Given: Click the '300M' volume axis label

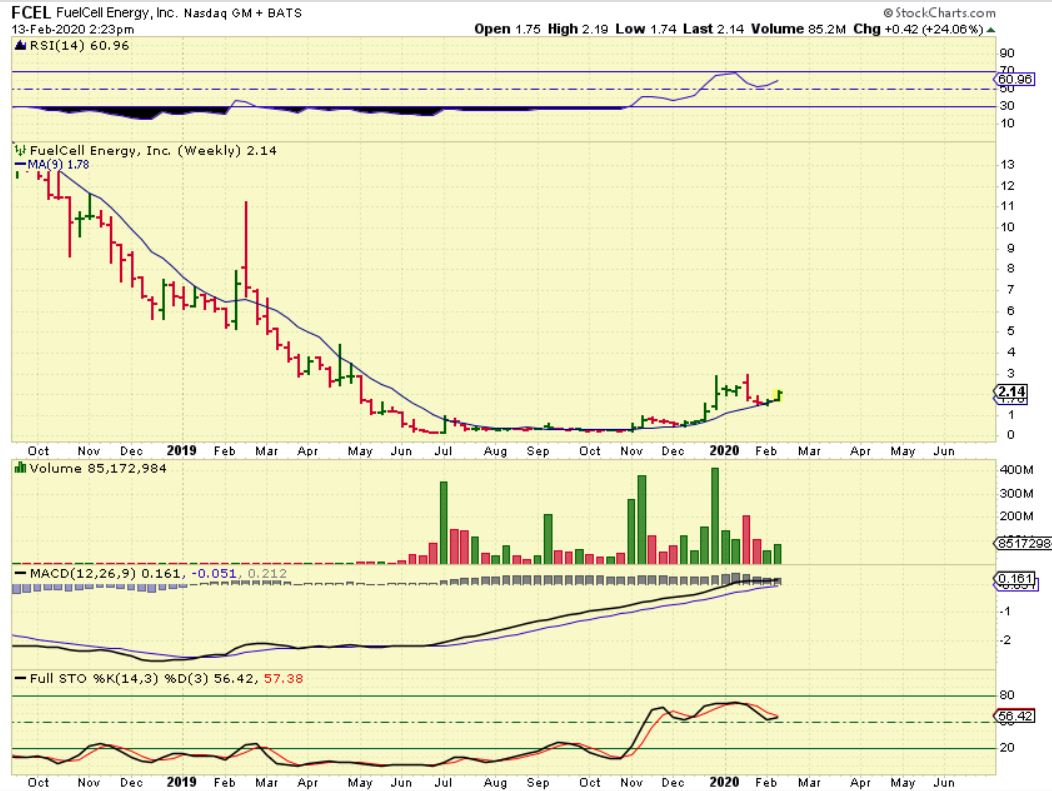Looking at the screenshot, I should tap(1016, 493).
